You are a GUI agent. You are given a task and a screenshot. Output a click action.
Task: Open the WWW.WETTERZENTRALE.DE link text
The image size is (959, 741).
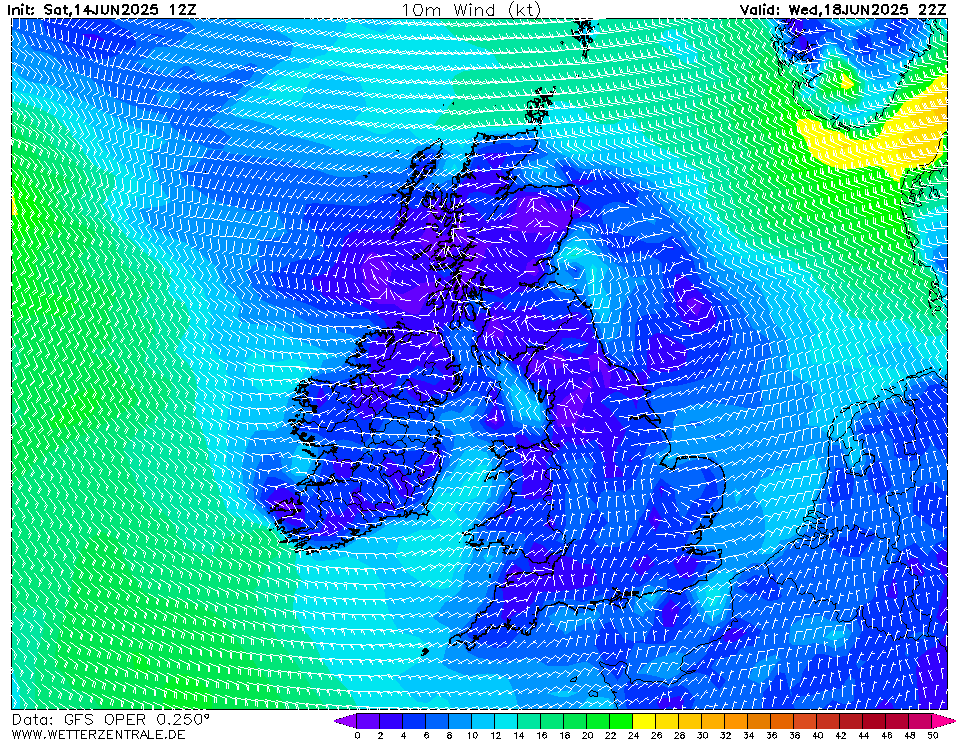pos(98,734)
